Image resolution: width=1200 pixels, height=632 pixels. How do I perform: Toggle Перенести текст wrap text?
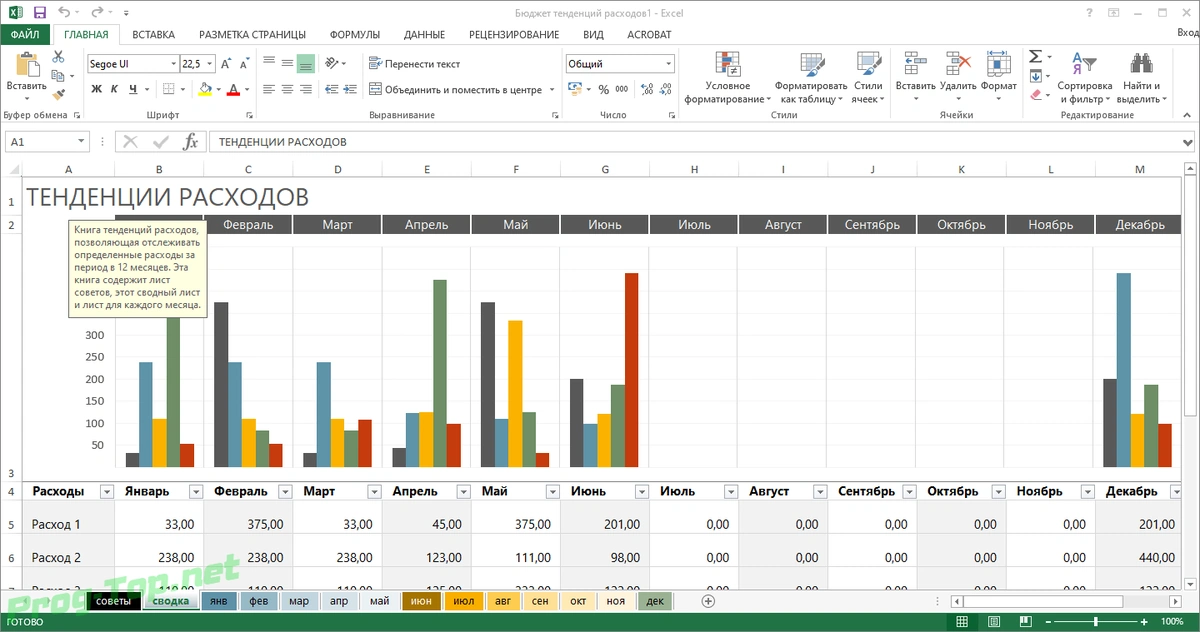coord(414,63)
